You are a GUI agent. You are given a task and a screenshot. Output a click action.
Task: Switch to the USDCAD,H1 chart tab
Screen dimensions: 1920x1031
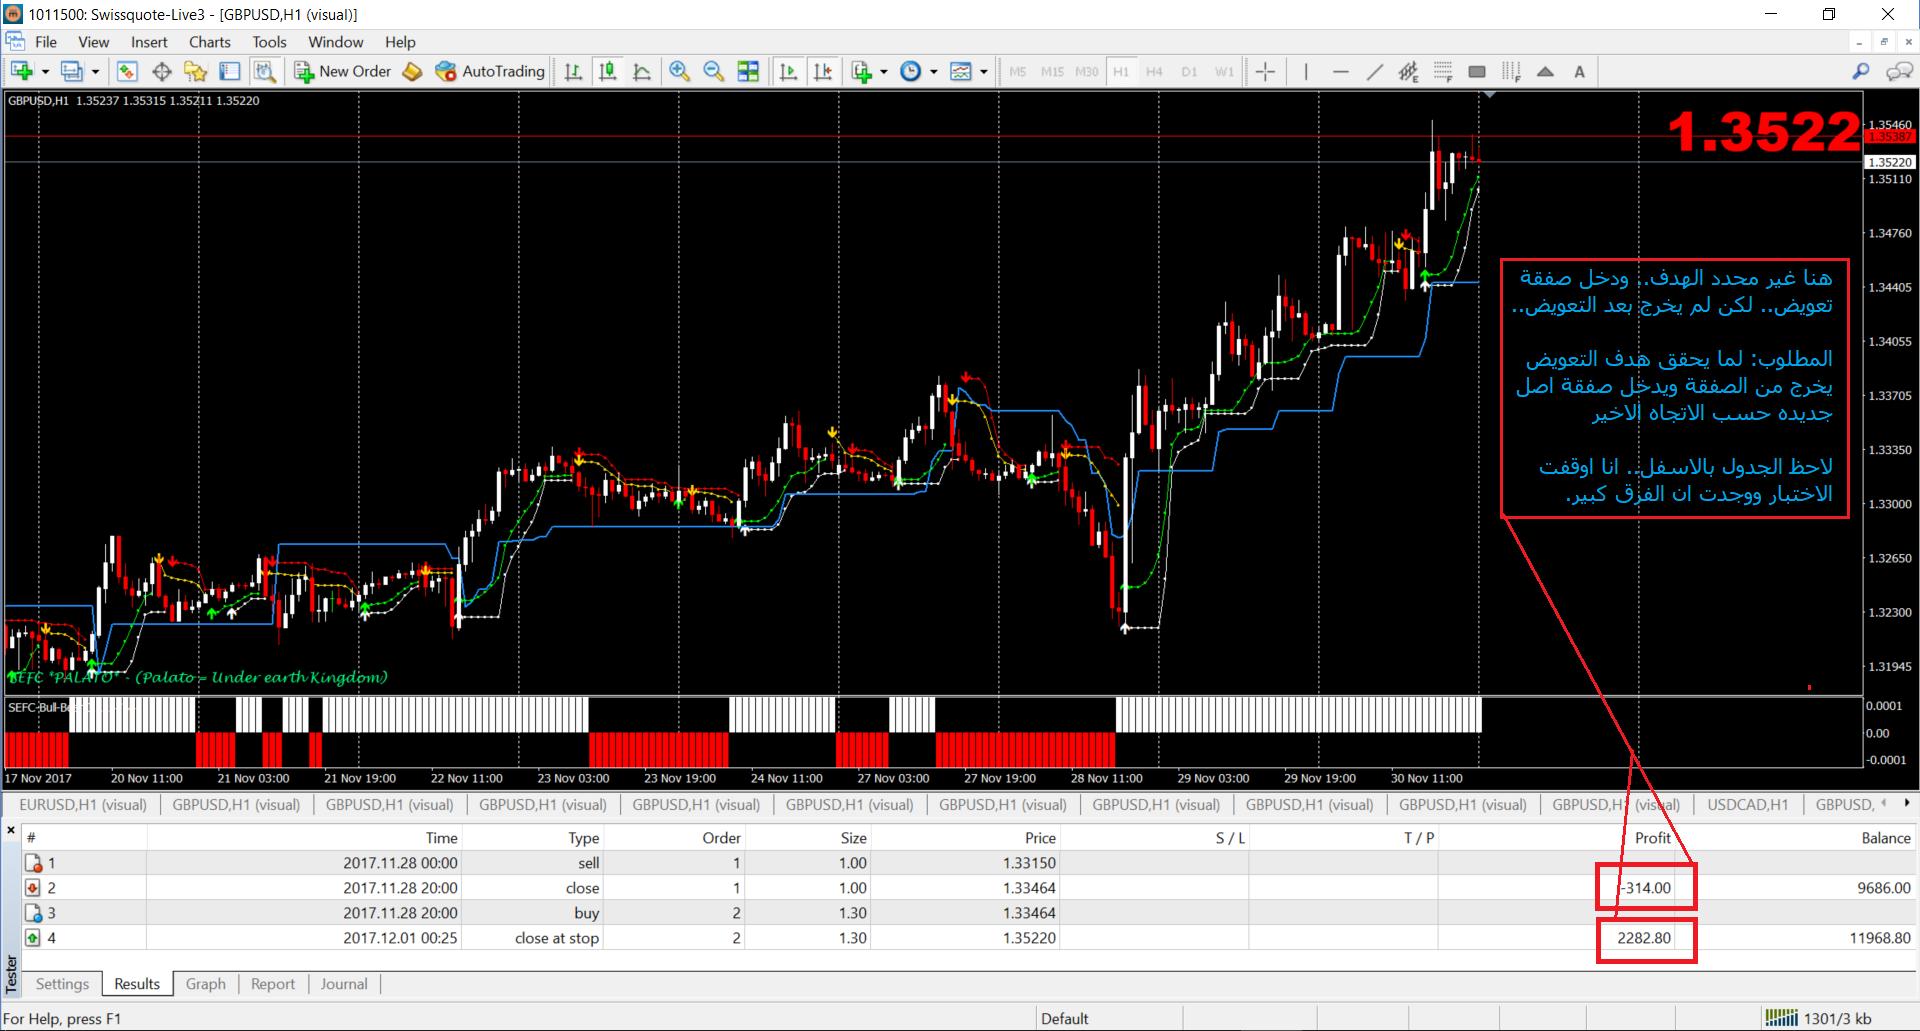[1747, 804]
